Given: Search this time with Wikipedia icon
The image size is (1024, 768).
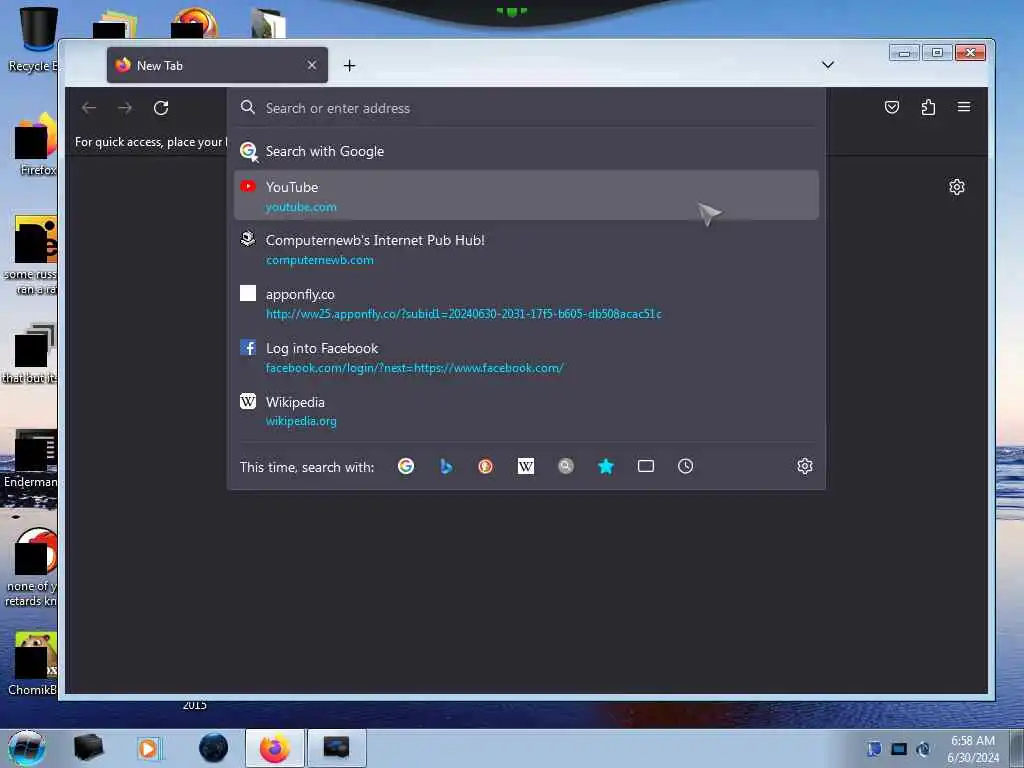Looking at the screenshot, I should (x=526, y=466).
